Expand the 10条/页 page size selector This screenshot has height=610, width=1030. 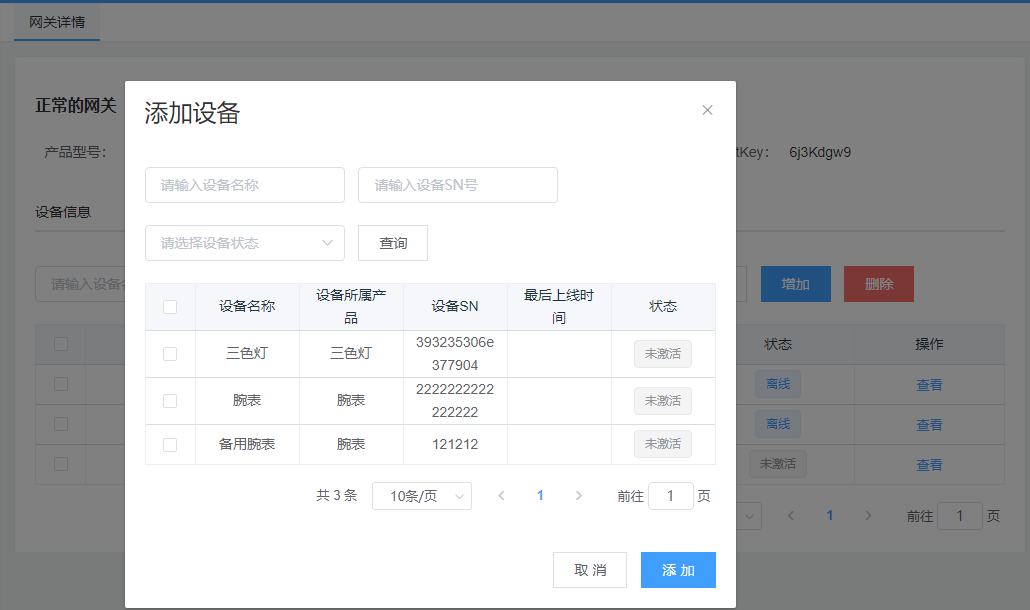421,496
